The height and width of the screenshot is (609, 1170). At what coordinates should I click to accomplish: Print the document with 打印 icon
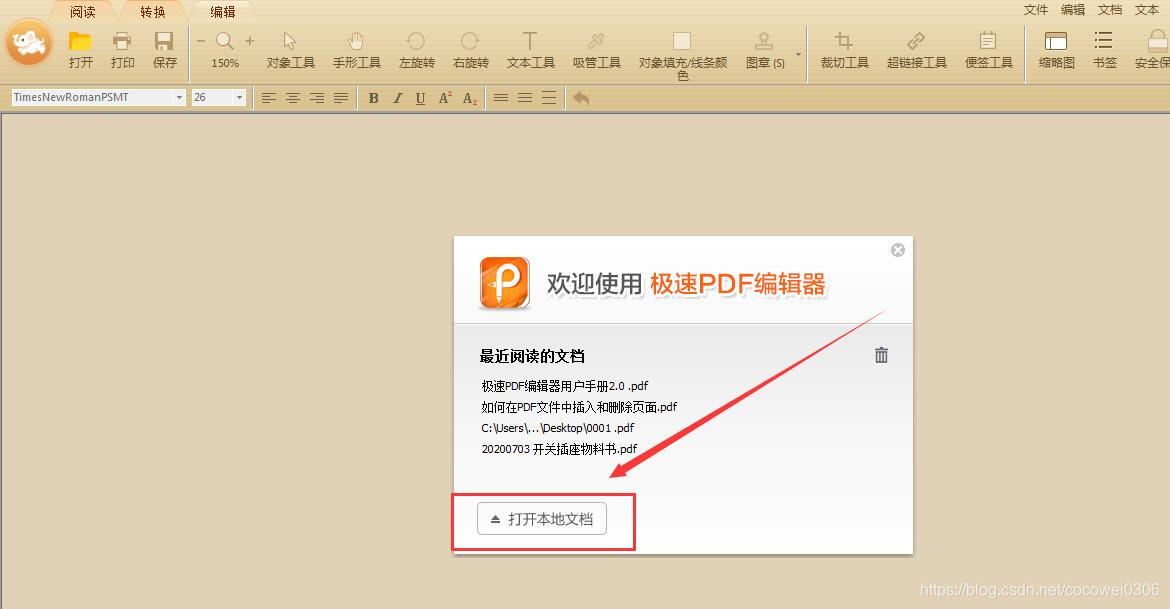click(122, 49)
